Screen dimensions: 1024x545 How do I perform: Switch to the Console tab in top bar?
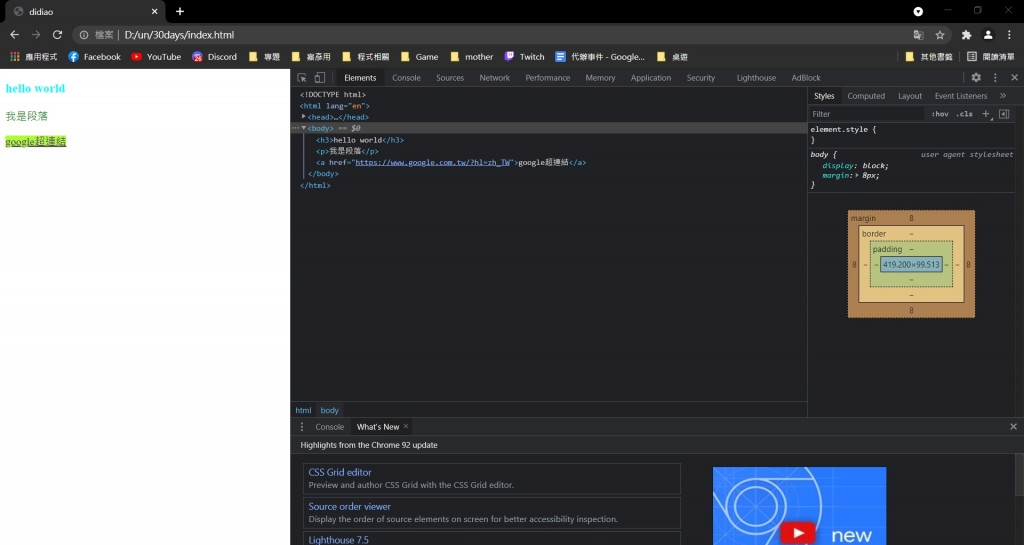(x=406, y=78)
